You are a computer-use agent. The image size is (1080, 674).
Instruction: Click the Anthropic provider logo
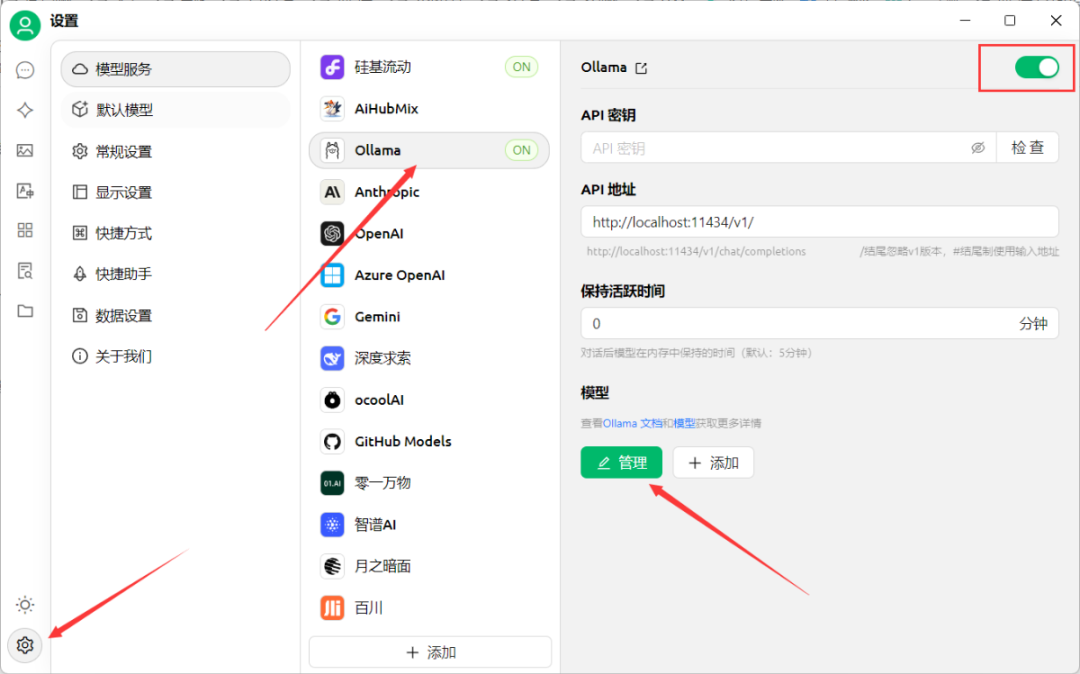[332, 192]
